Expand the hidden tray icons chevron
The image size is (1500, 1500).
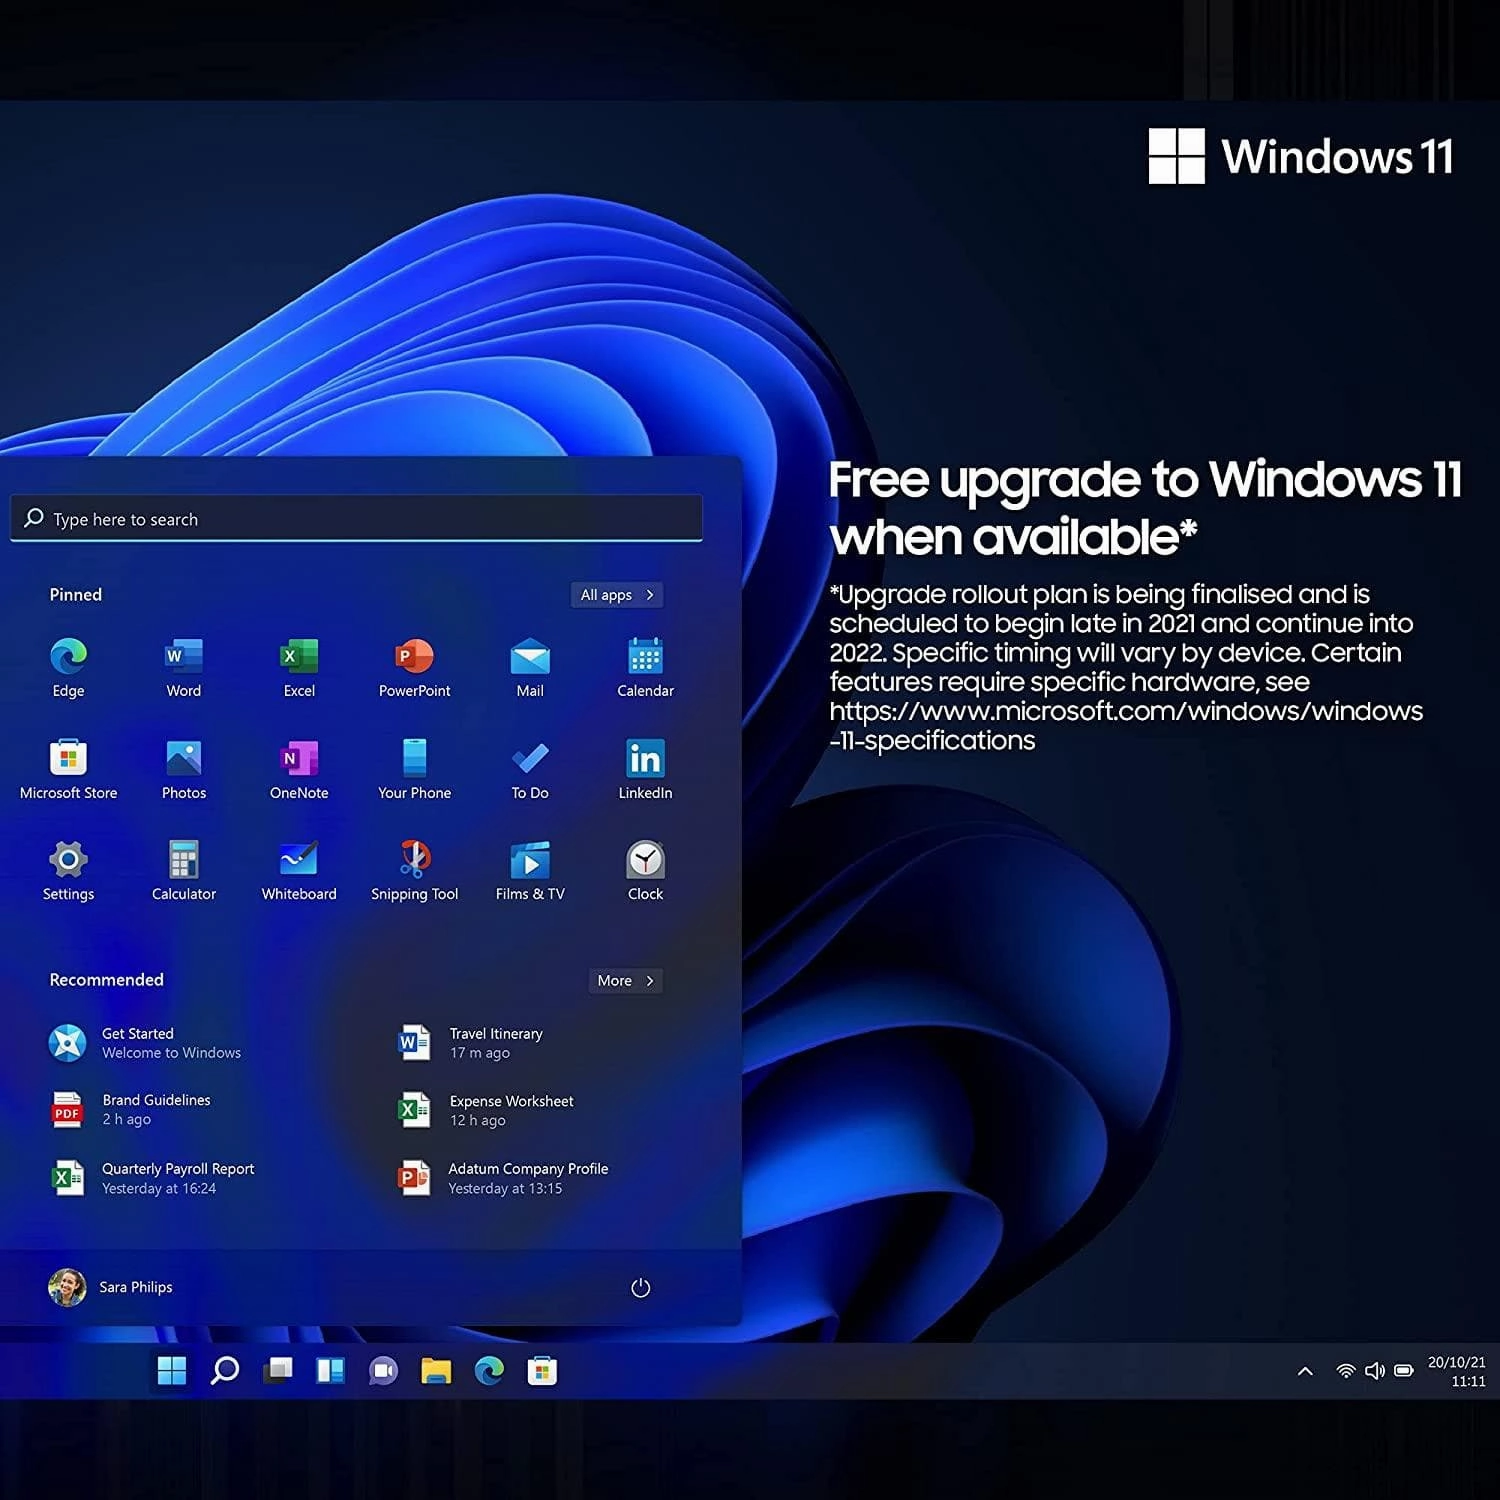tap(1305, 1371)
